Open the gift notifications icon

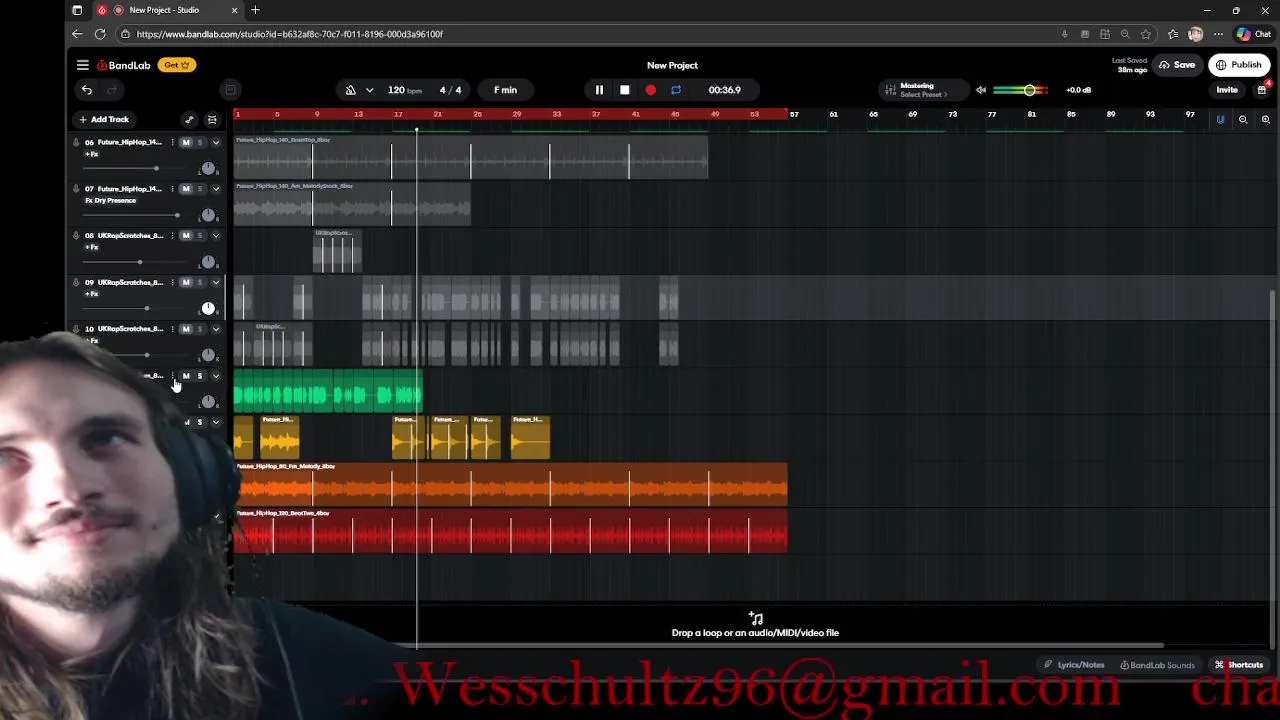pos(1262,90)
